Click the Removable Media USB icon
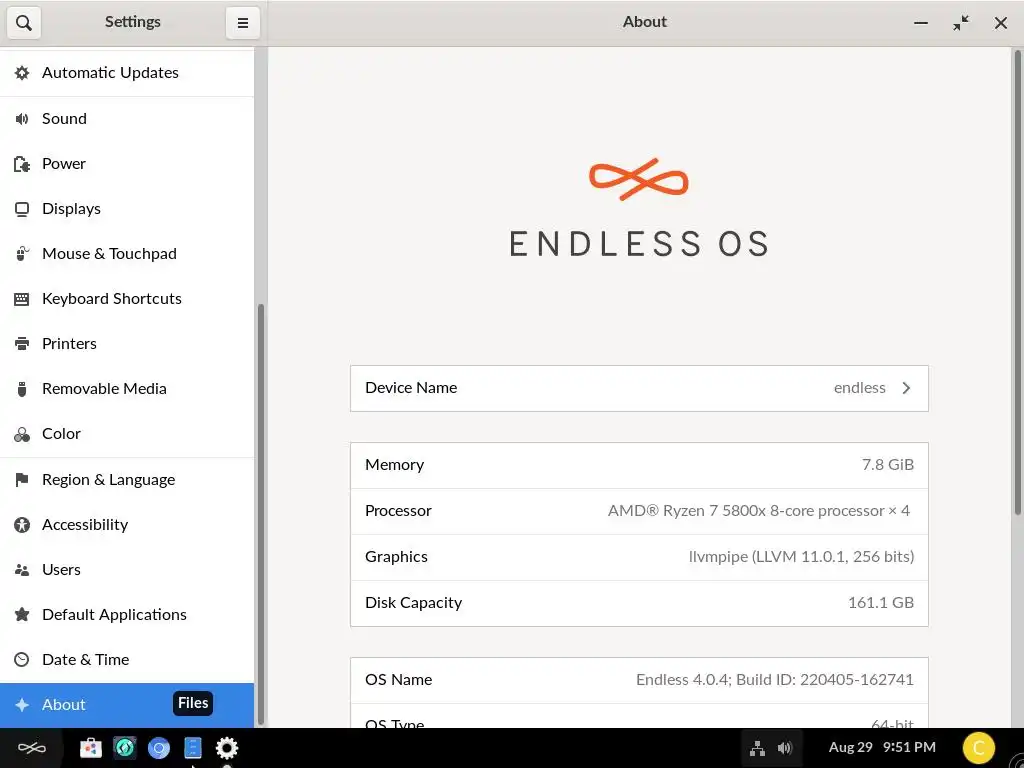 click(22, 389)
